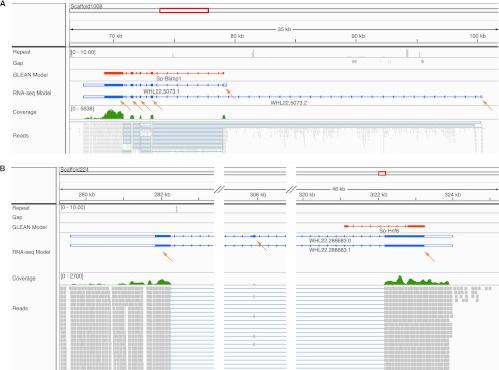
Task: Select the WHL22.5073.1 RNA-seq transcript
Action: (155, 85)
